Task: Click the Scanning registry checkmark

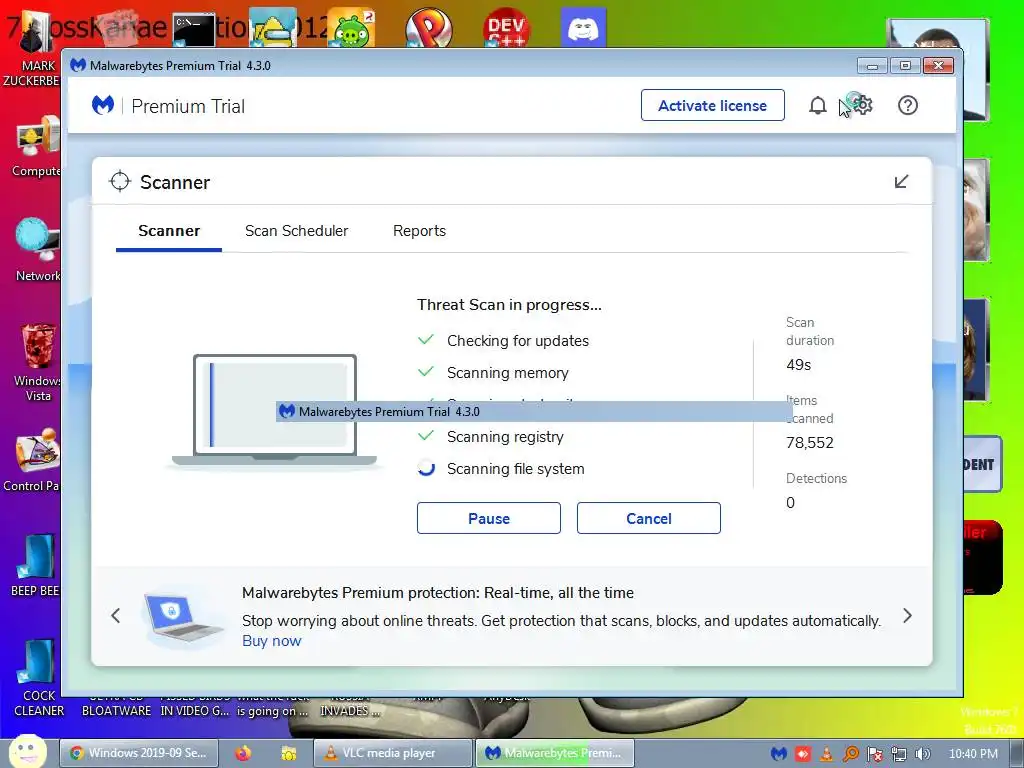Action: pos(426,436)
